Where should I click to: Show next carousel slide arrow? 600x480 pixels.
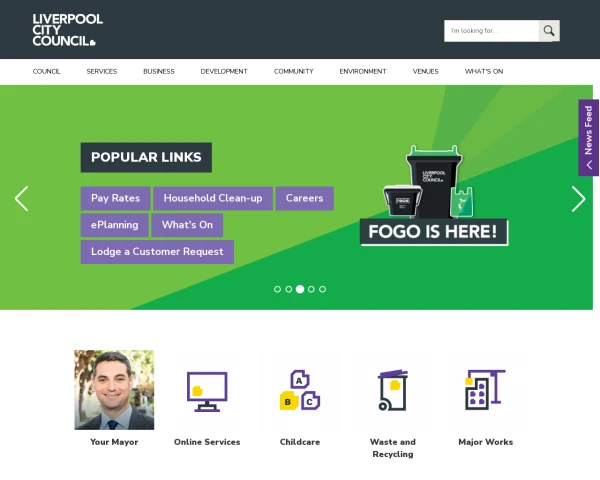[x=578, y=199]
